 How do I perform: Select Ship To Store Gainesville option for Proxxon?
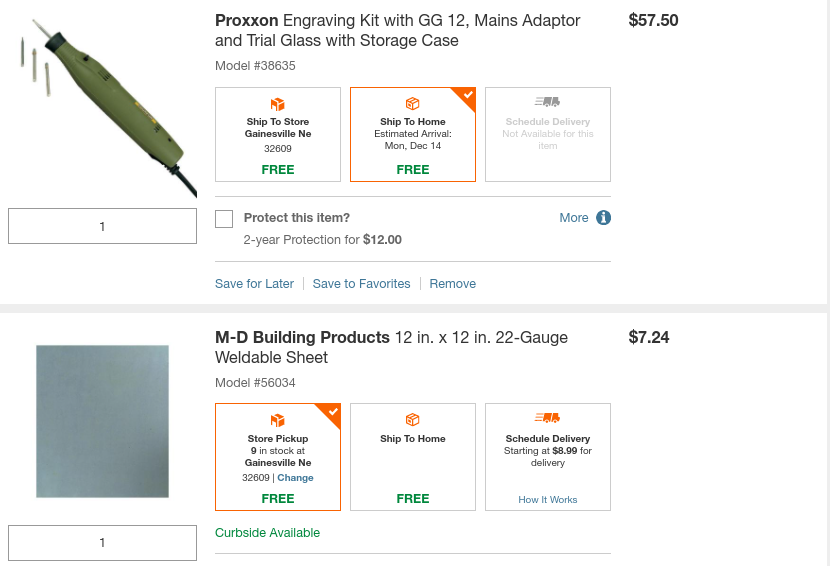click(x=278, y=135)
